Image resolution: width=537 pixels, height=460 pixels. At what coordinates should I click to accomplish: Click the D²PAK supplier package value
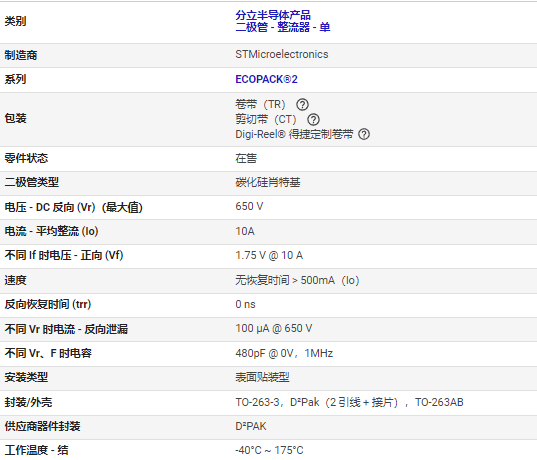pyautogui.click(x=251, y=426)
